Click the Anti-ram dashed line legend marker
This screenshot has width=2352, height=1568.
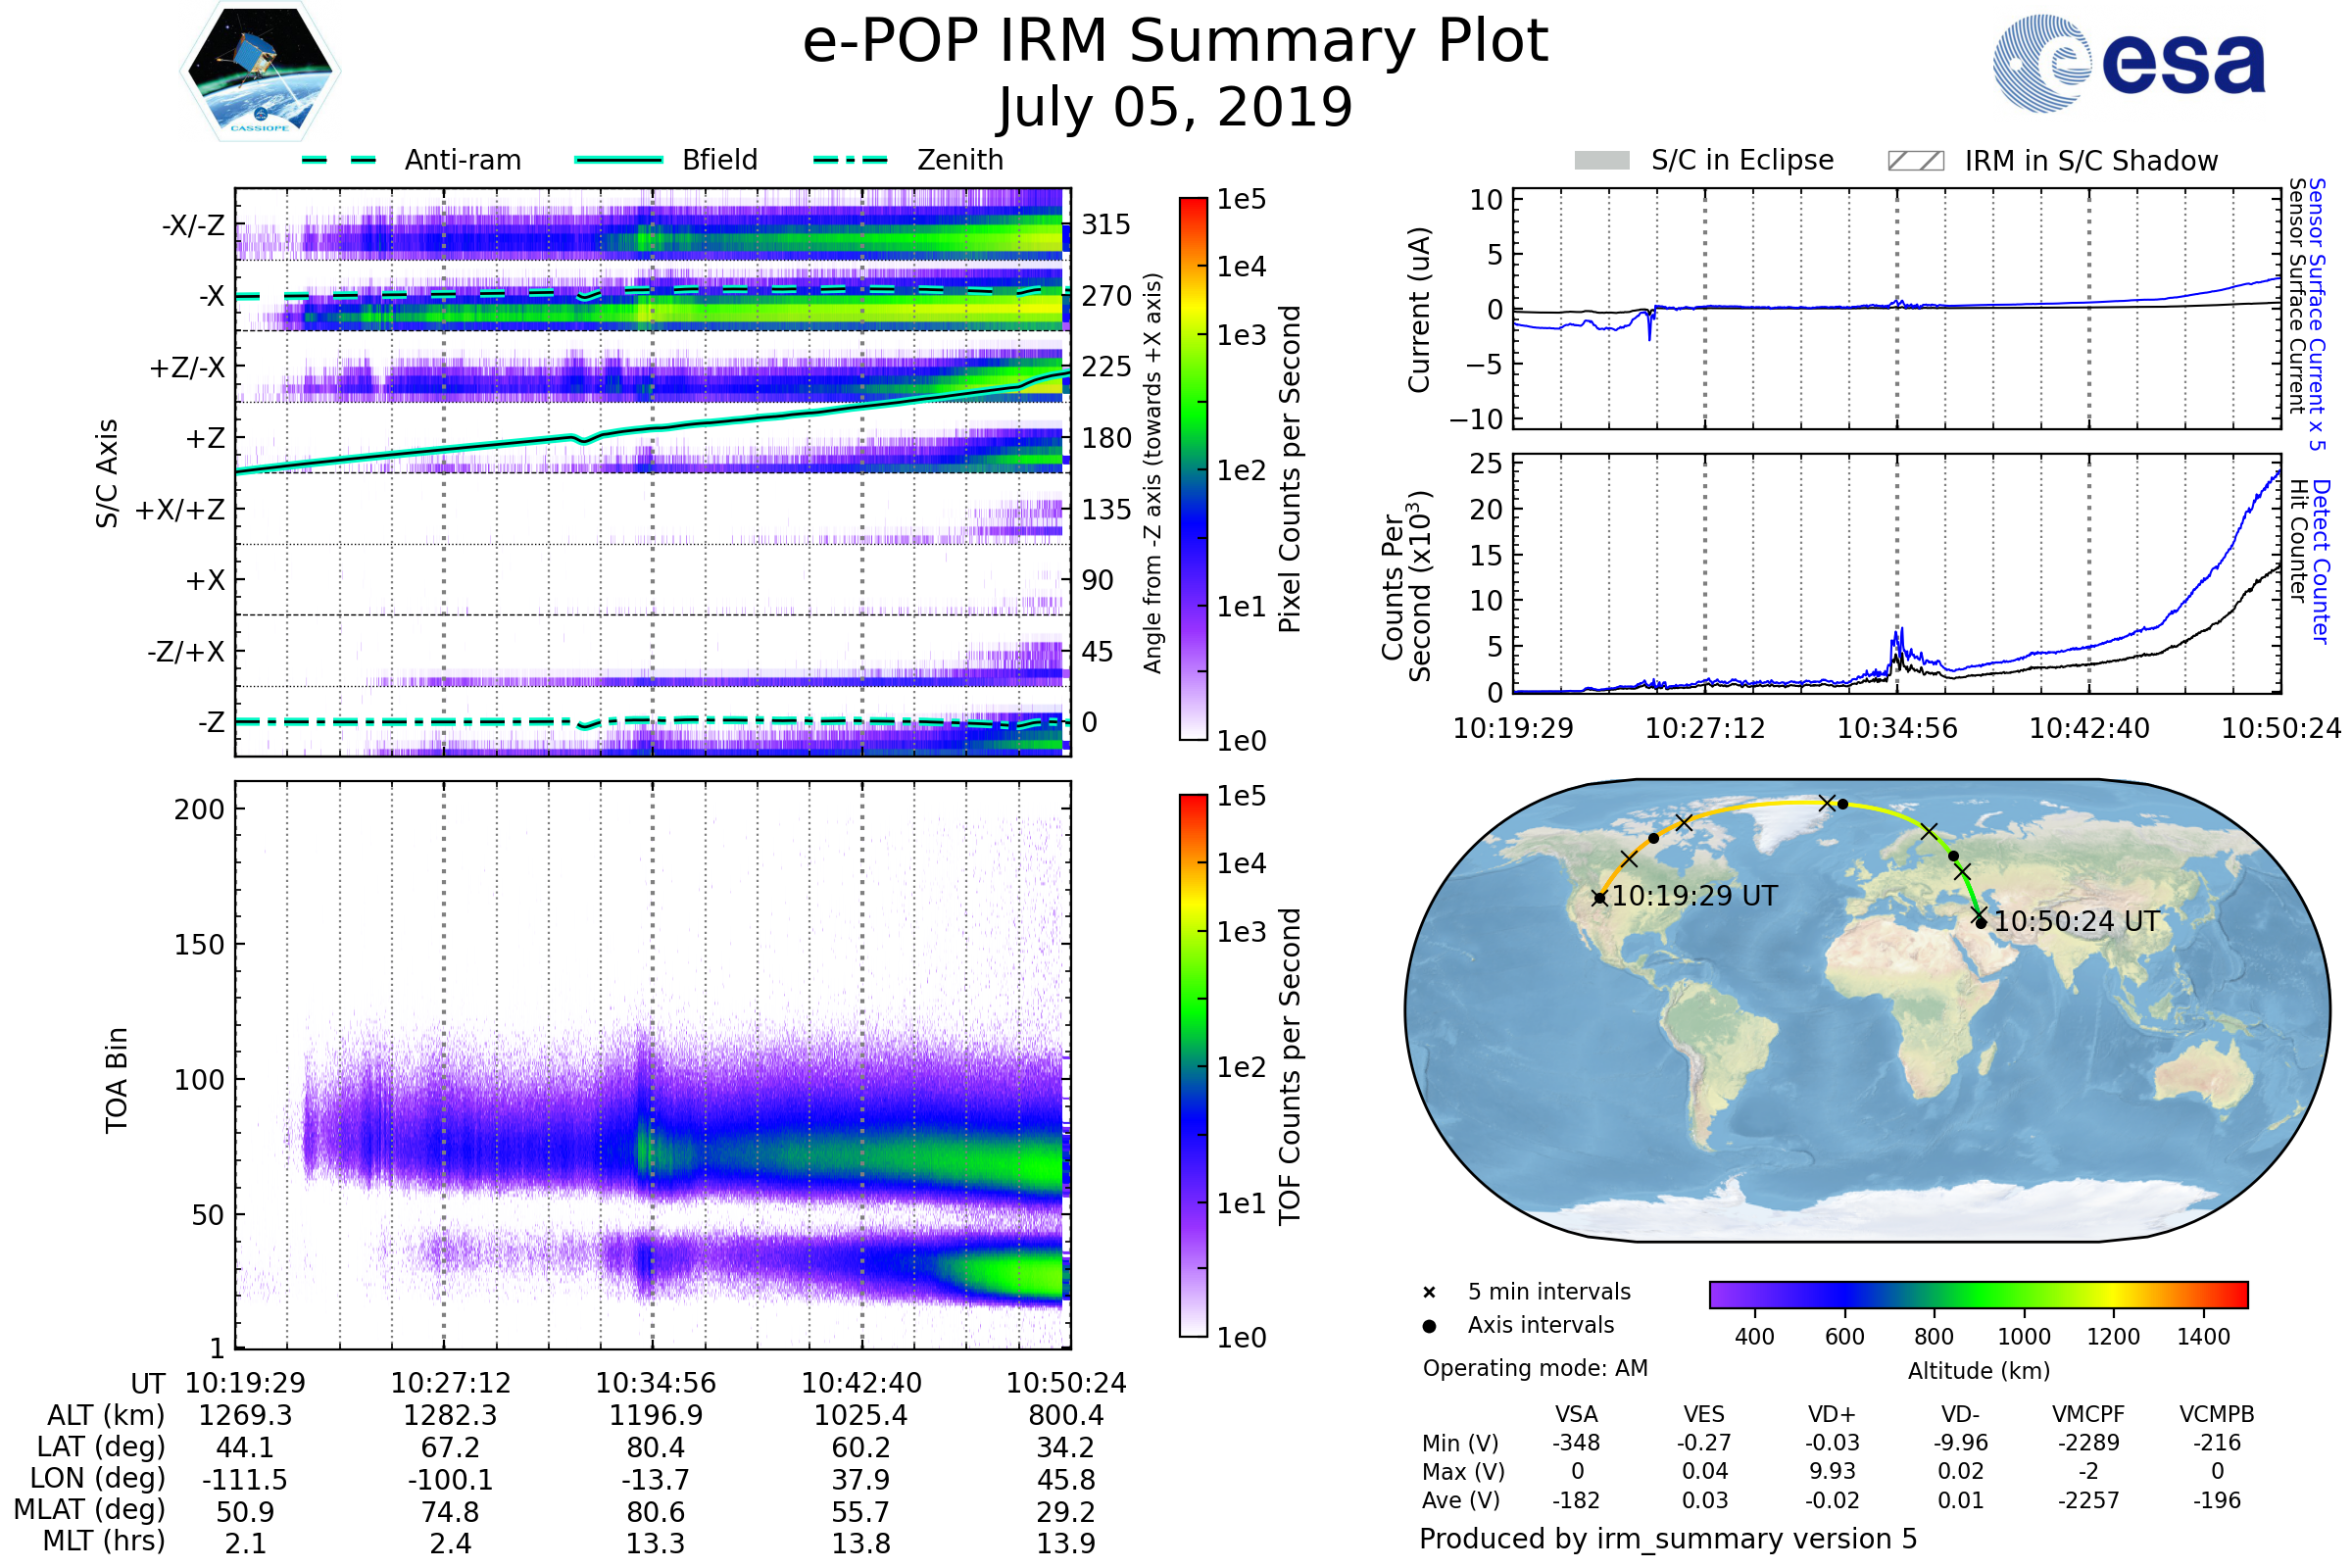tap(339, 160)
